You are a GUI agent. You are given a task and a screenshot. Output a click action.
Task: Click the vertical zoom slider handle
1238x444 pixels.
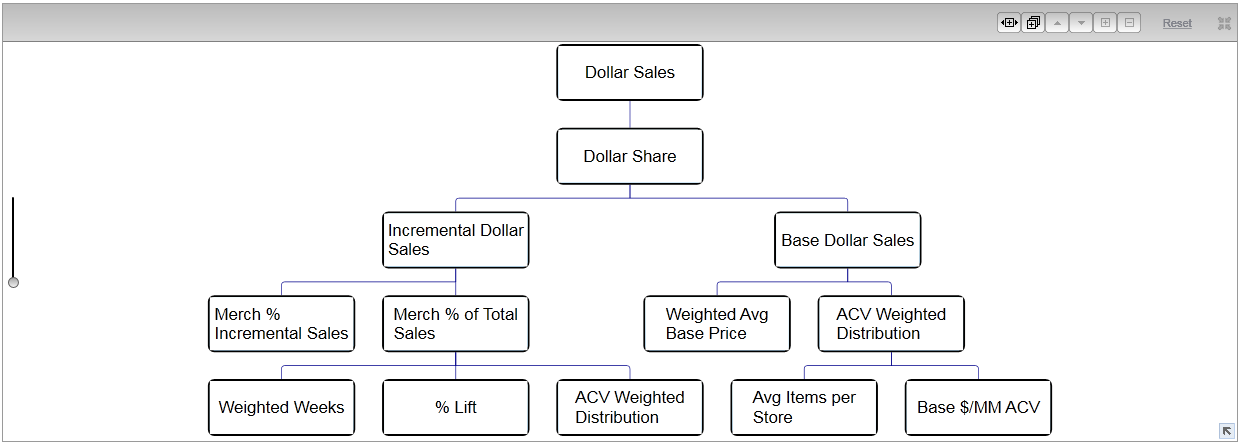tap(13, 282)
